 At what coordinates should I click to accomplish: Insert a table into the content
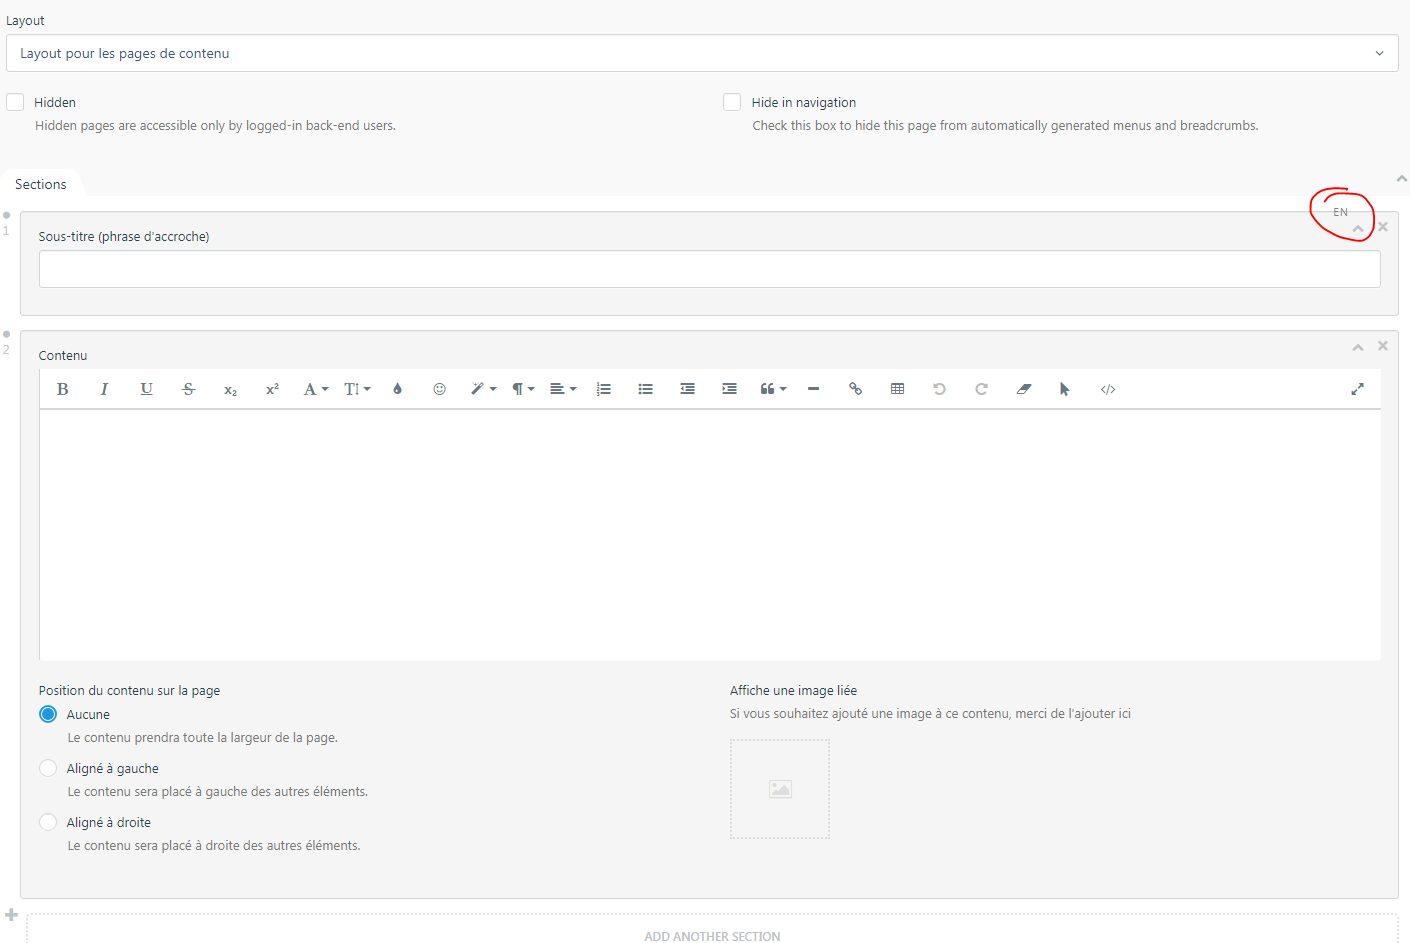pyautogui.click(x=897, y=389)
